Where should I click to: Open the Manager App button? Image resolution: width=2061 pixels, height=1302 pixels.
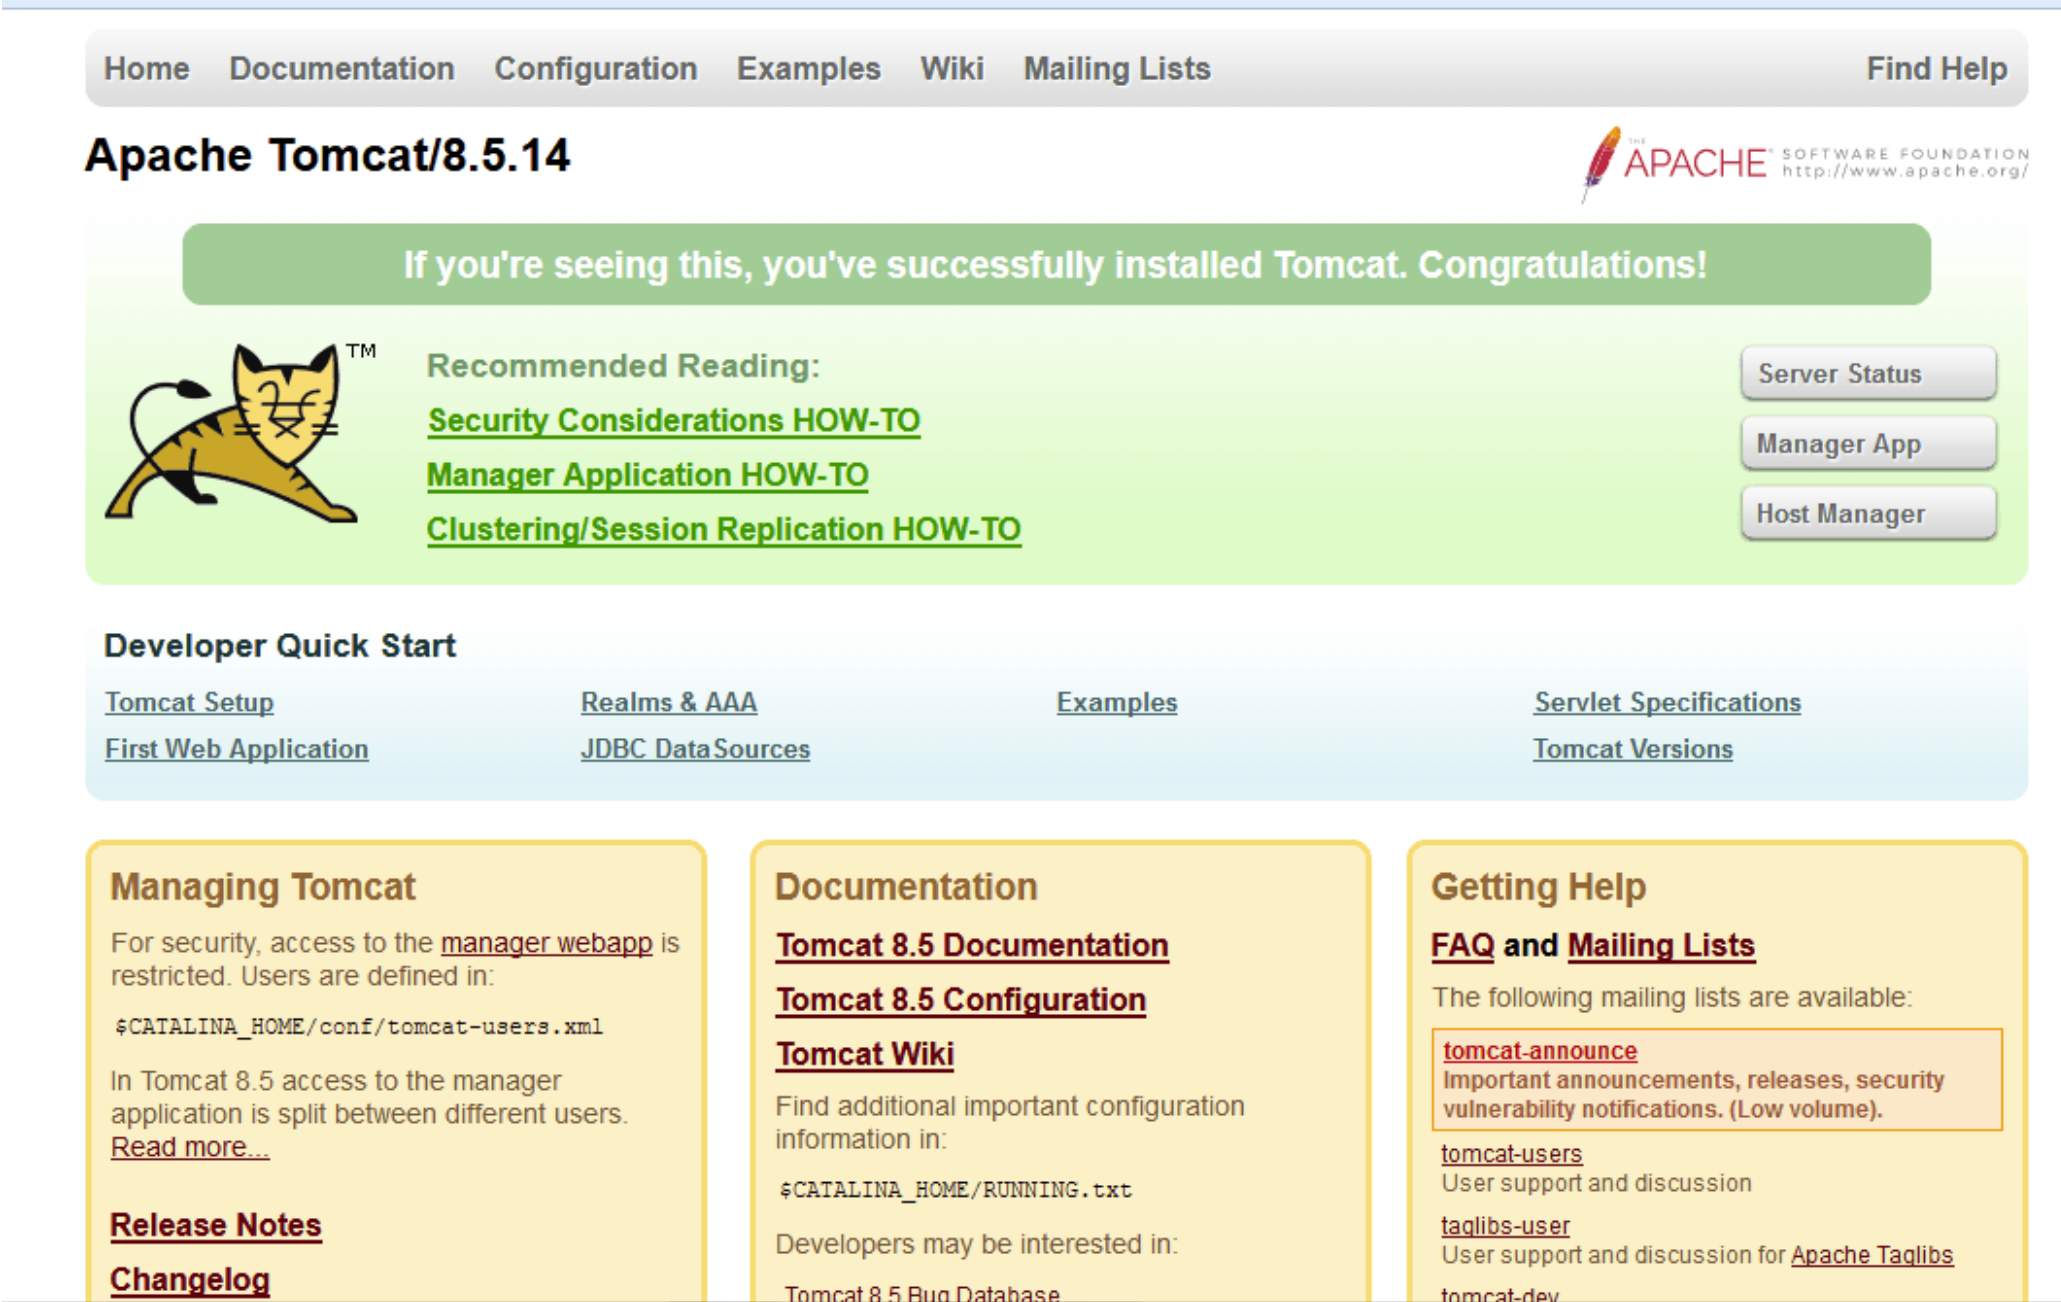1867,444
